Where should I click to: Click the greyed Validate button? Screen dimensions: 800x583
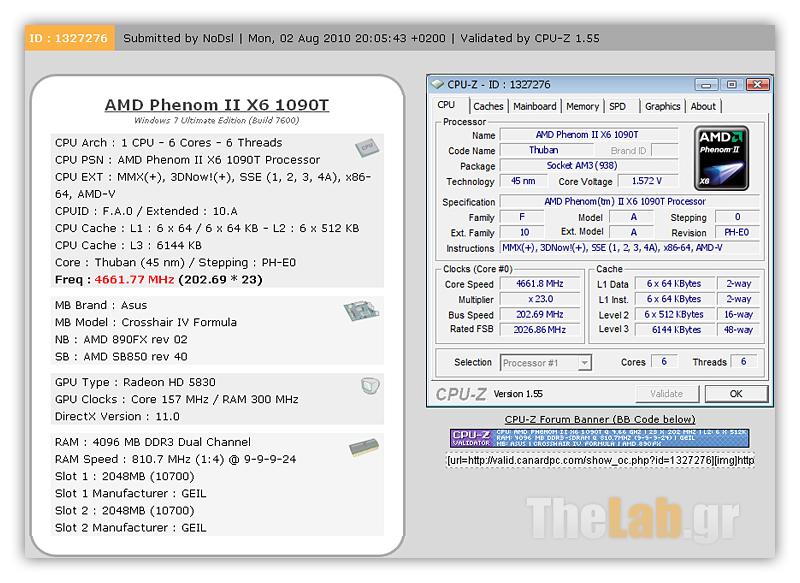tap(666, 394)
